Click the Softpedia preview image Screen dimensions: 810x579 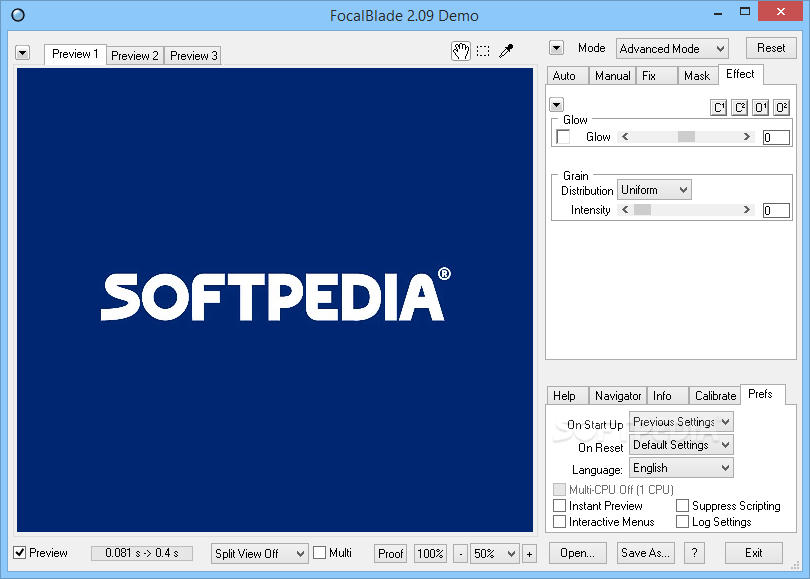(x=275, y=300)
